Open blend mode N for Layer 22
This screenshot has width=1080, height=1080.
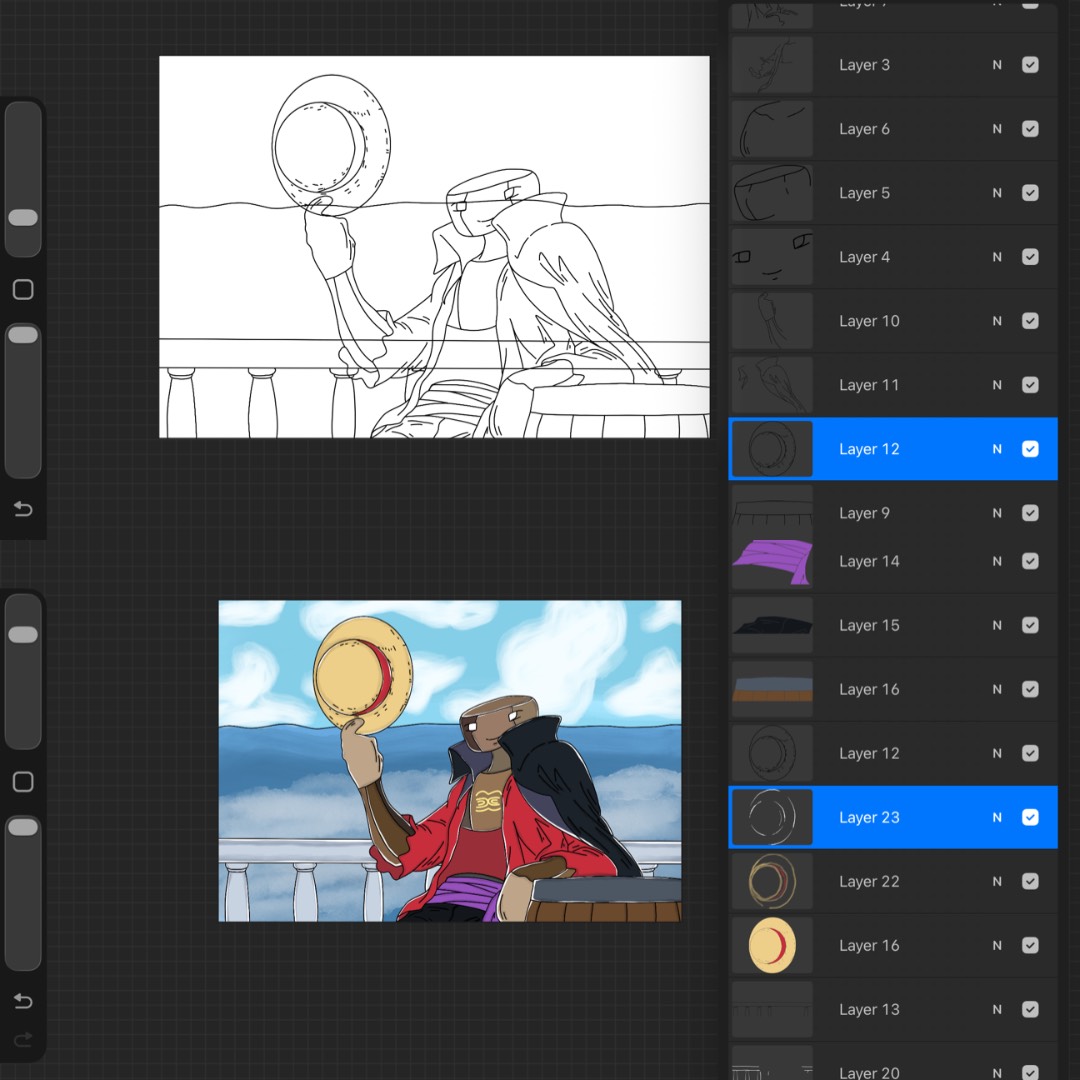pos(997,882)
